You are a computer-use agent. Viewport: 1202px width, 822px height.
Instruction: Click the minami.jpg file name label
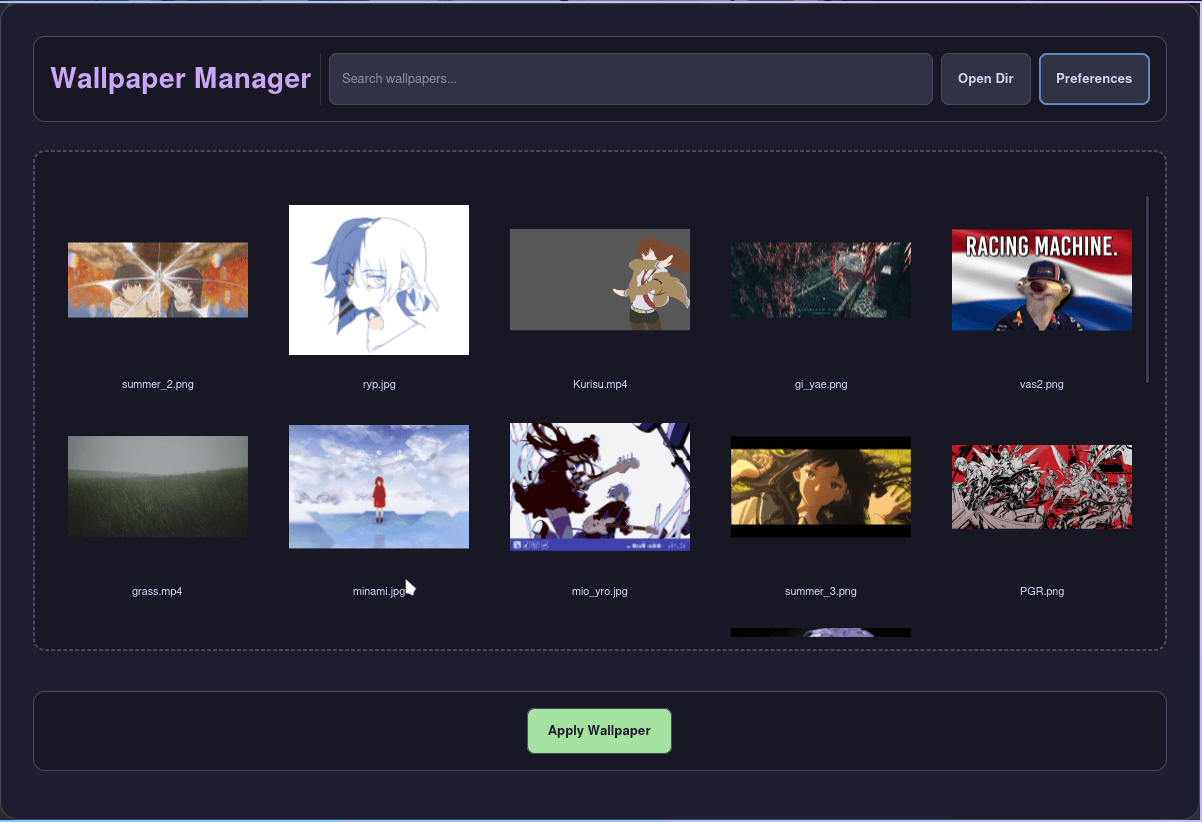379,591
